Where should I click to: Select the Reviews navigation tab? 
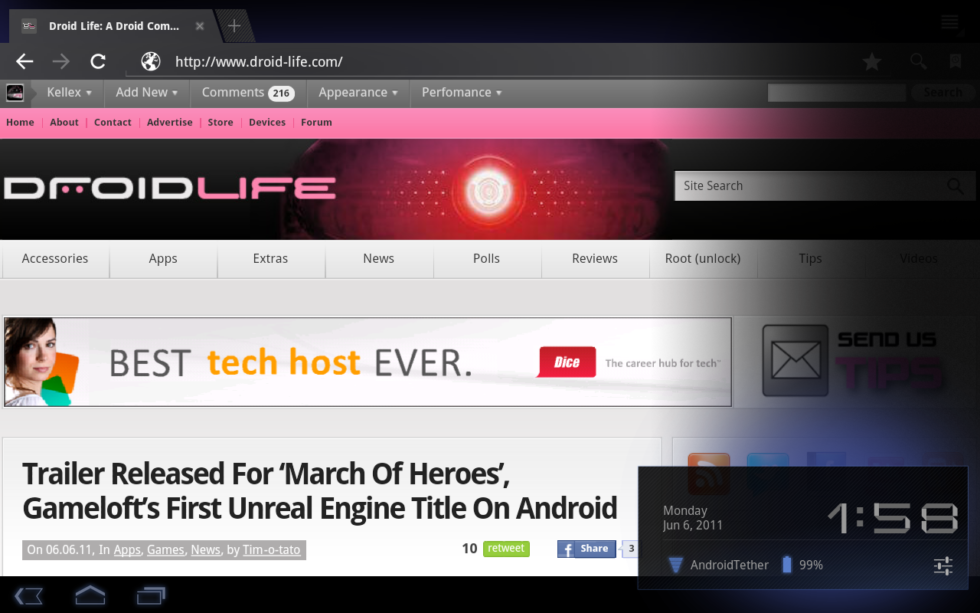coord(595,258)
